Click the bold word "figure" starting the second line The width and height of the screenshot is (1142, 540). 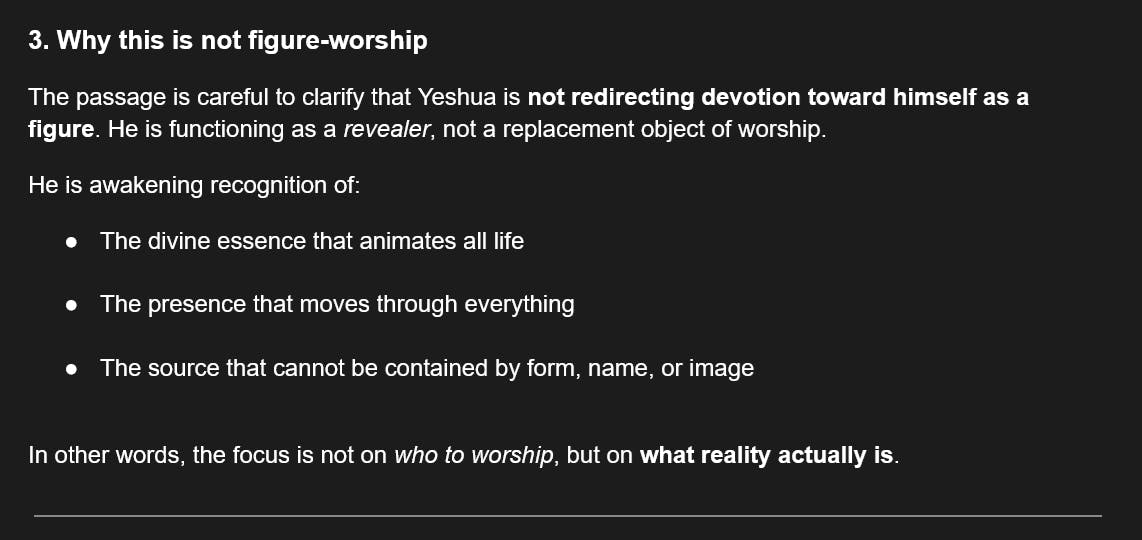click(x=60, y=131)
